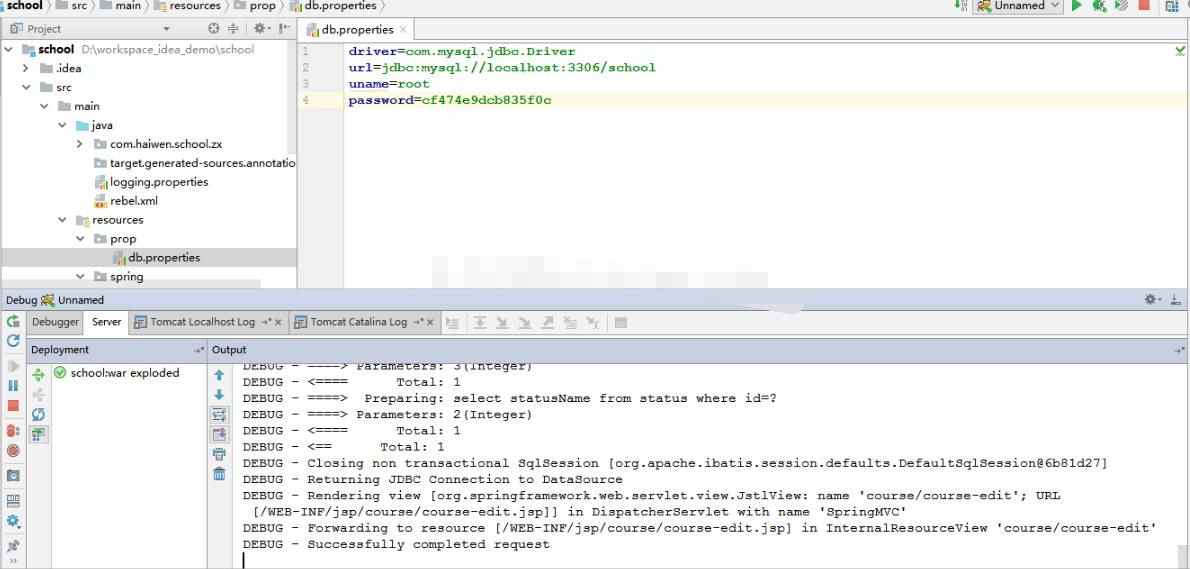Expand the .idea folder
This screenshot has width=1190, height=569.
pos(26,68)
